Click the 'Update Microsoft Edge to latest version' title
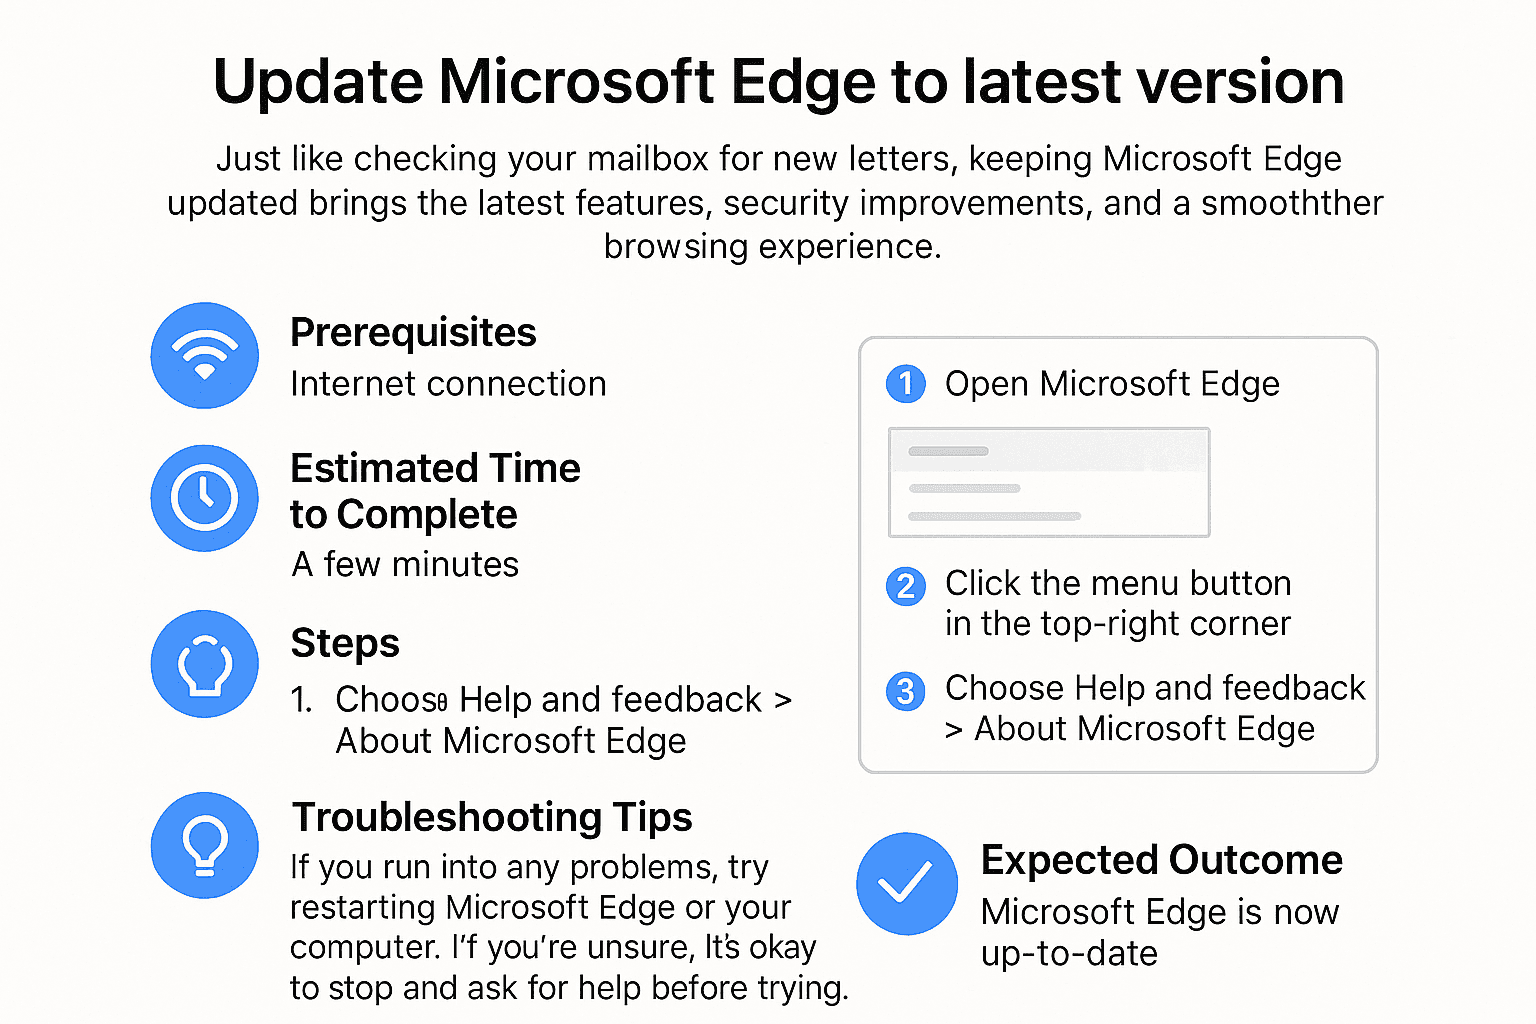This screenshot has height=1024, width=1536. click(x=778, y=82)
